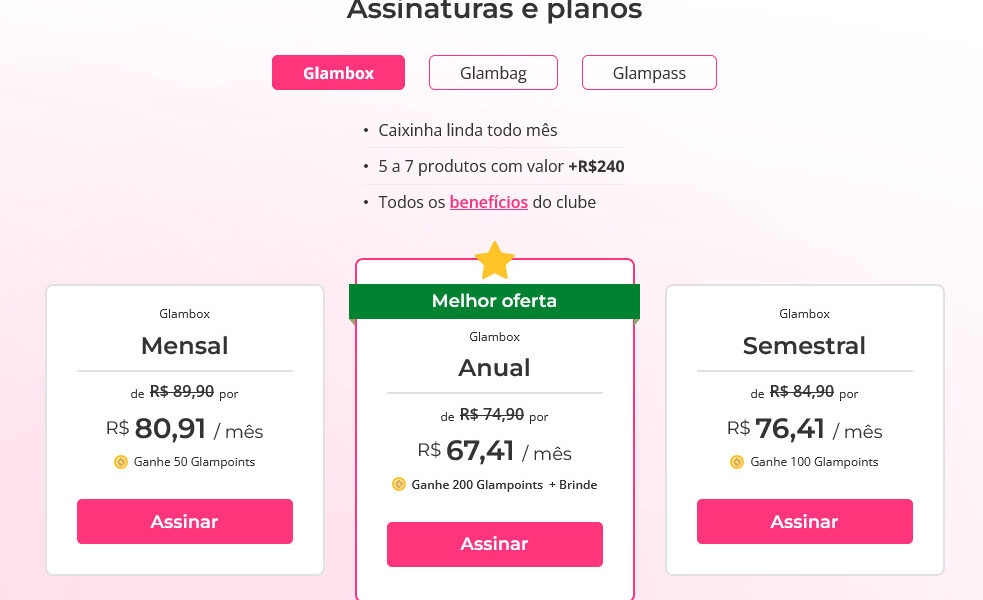Select the Glambox tab

339,73
